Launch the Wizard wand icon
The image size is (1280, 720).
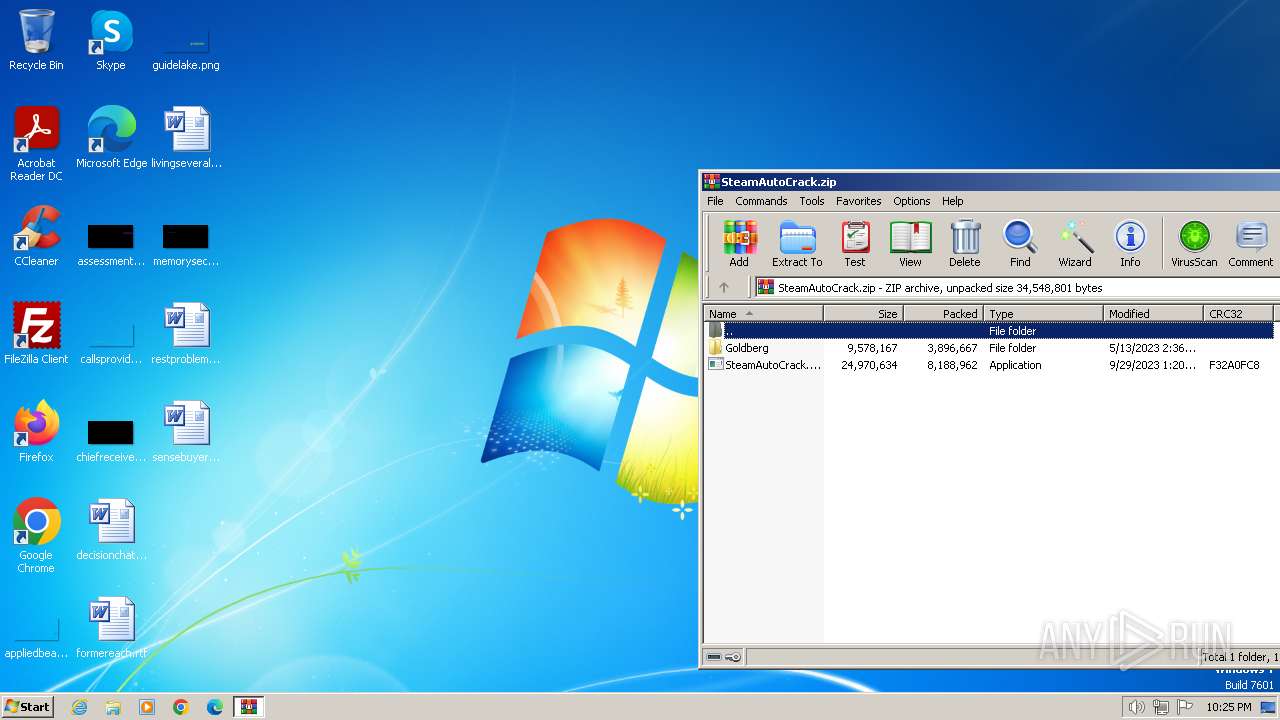click(1075, 244)
